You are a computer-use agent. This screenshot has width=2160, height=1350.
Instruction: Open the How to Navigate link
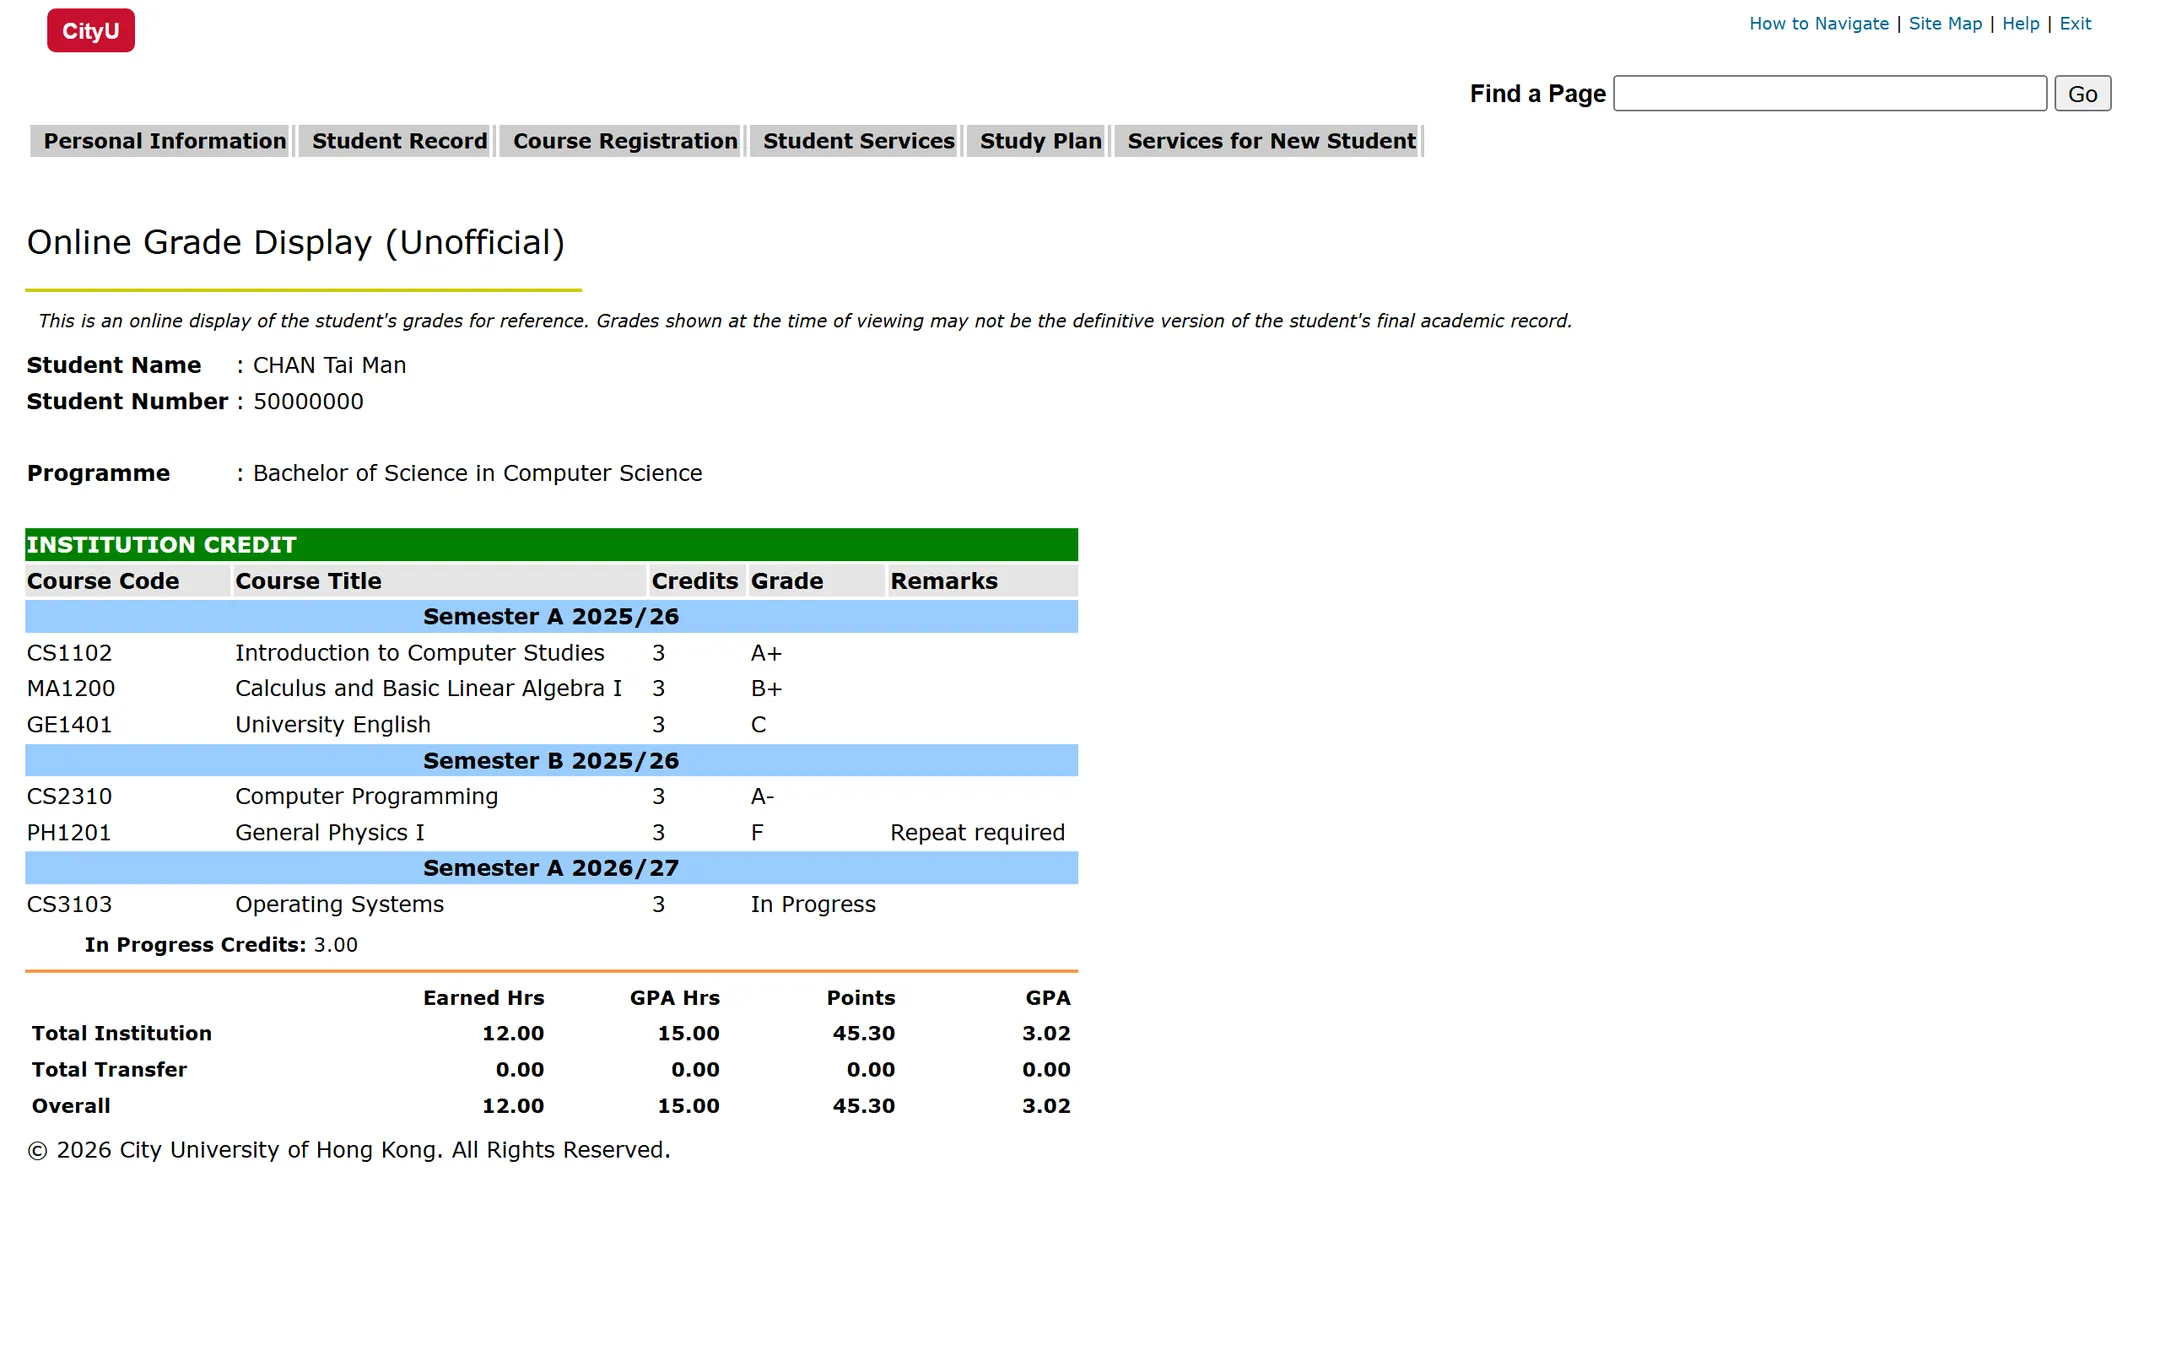point(1818,24)
